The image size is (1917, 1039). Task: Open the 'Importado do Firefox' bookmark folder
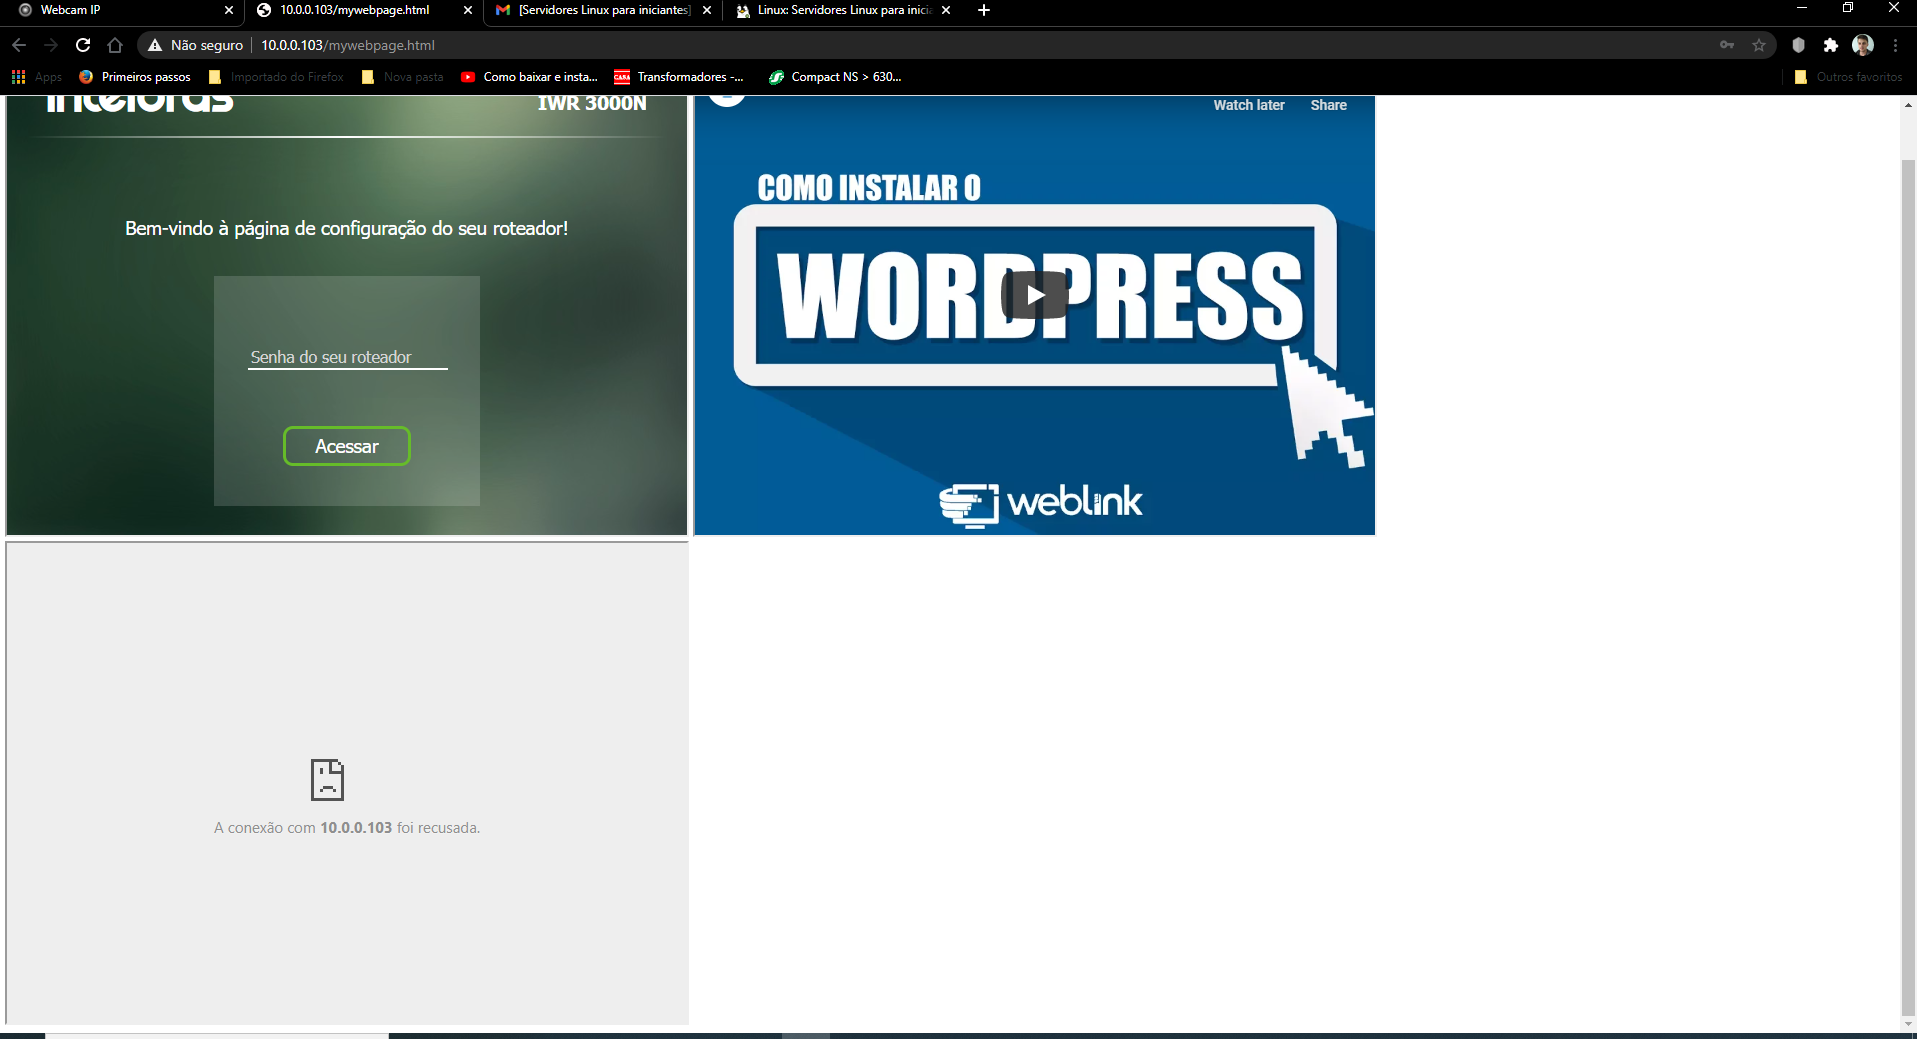(276, 77)
